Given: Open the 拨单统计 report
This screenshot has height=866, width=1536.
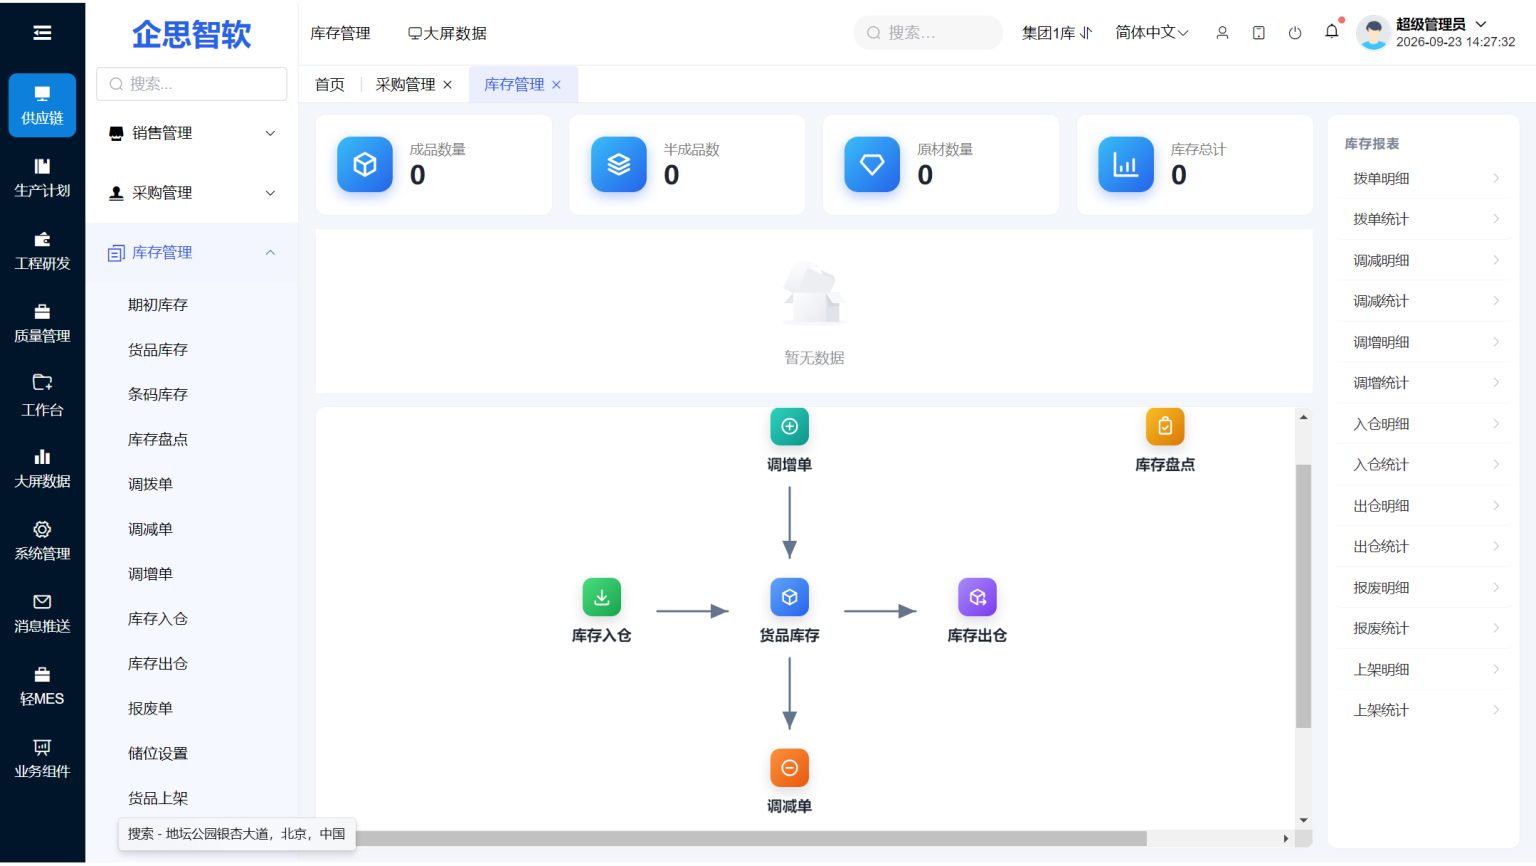Looking at the screenshot, I should pyautogui.click(x=1425, y=219).
